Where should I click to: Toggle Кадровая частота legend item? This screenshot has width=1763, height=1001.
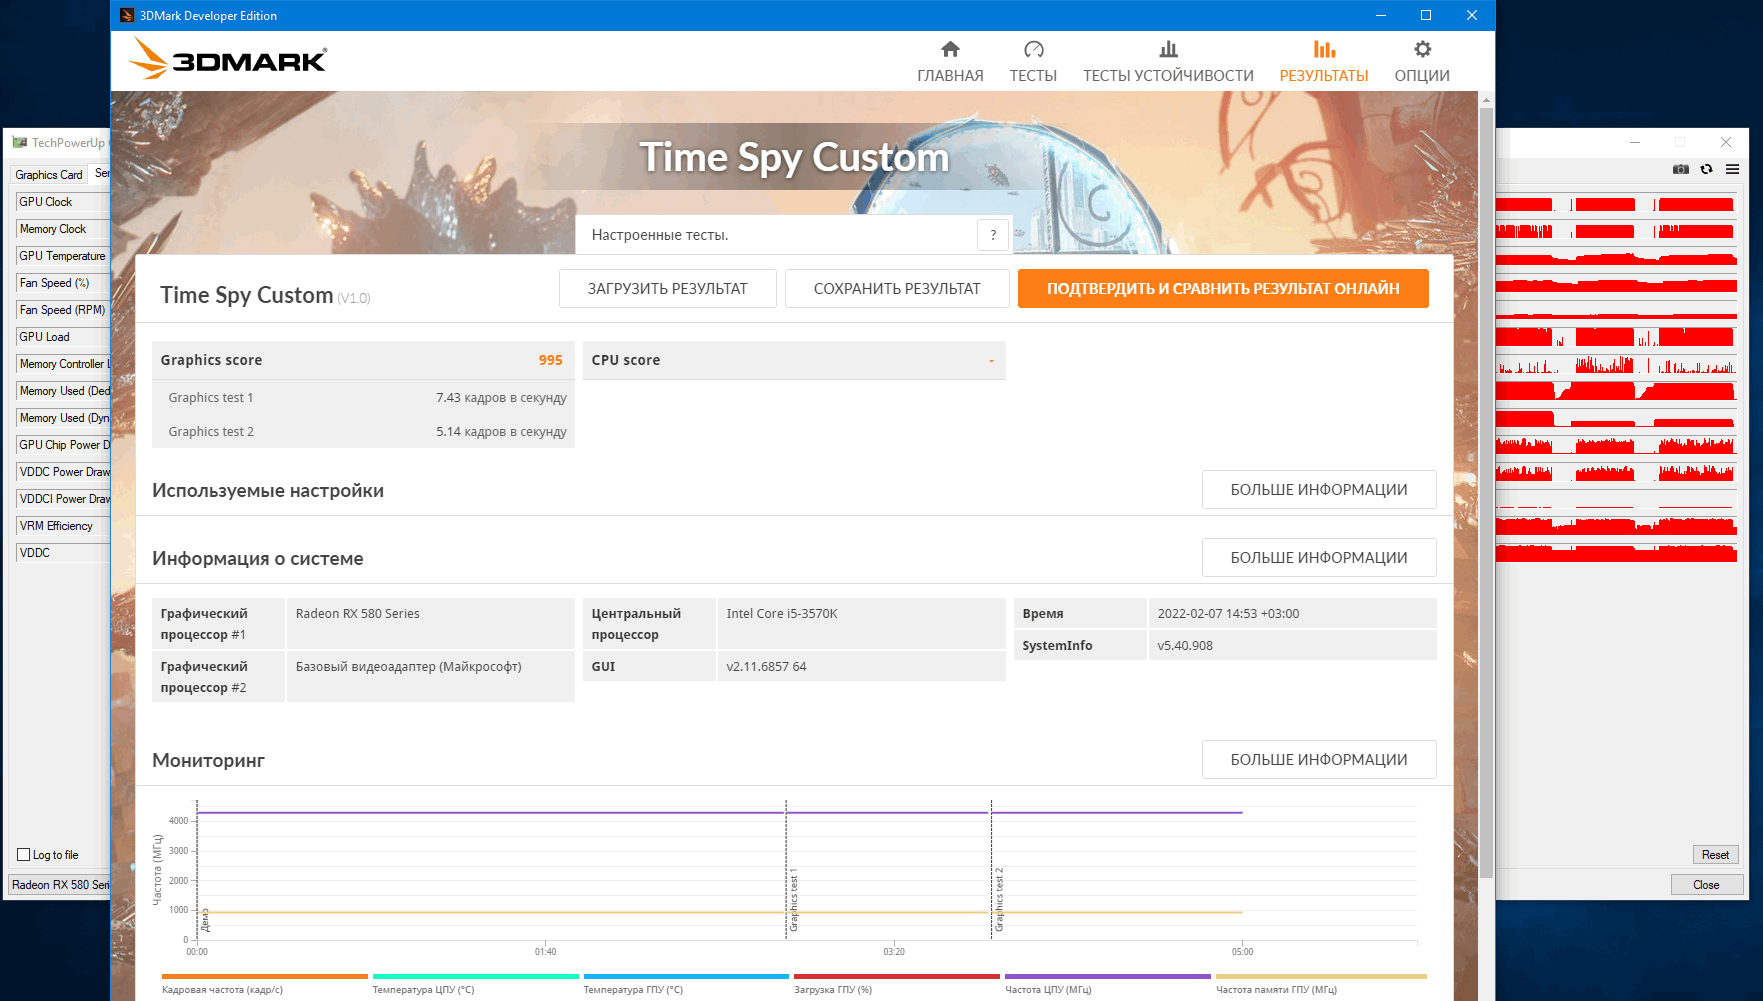[264, 984]
